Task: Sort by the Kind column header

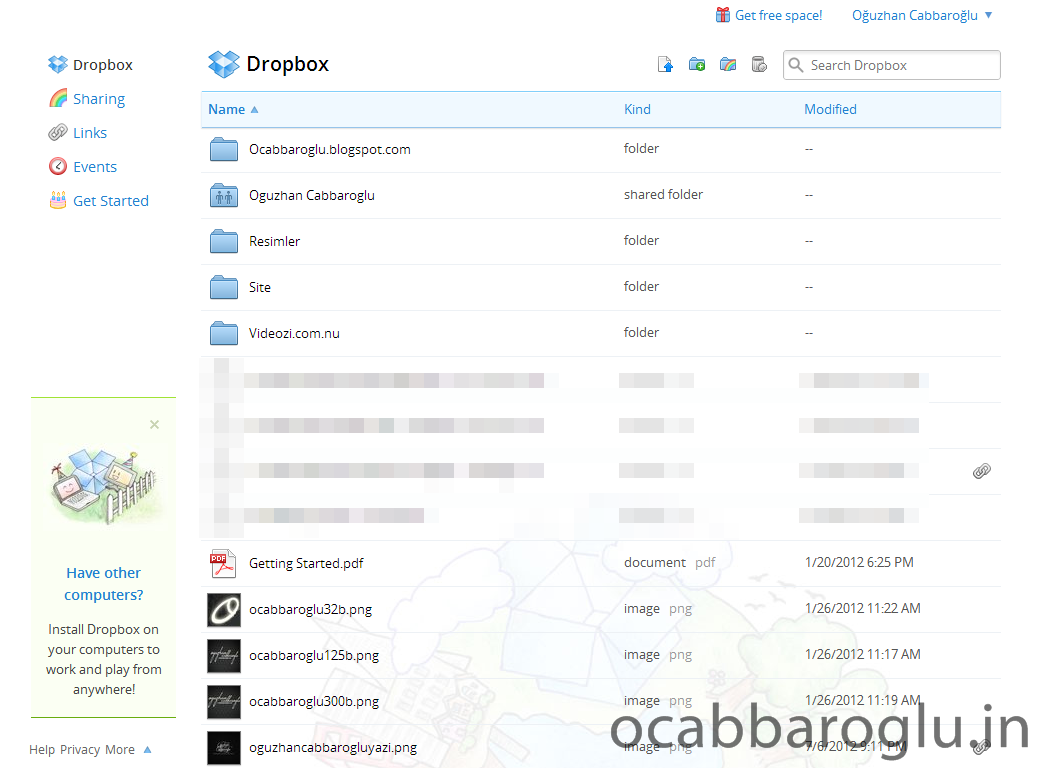Action: click(637, 109)
